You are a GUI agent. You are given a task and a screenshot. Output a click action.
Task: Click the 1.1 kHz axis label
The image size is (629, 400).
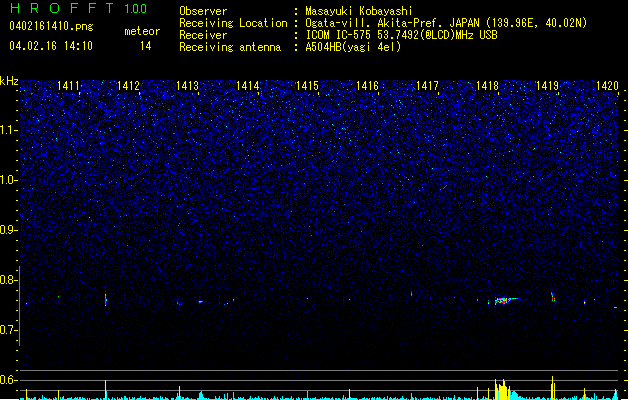pos(8,130)
